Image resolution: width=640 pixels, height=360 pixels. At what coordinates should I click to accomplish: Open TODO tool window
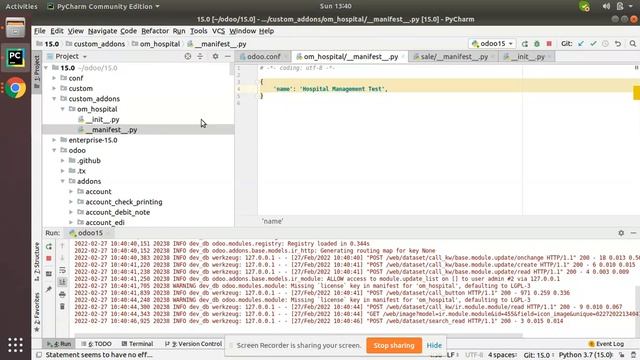[96, 344]
